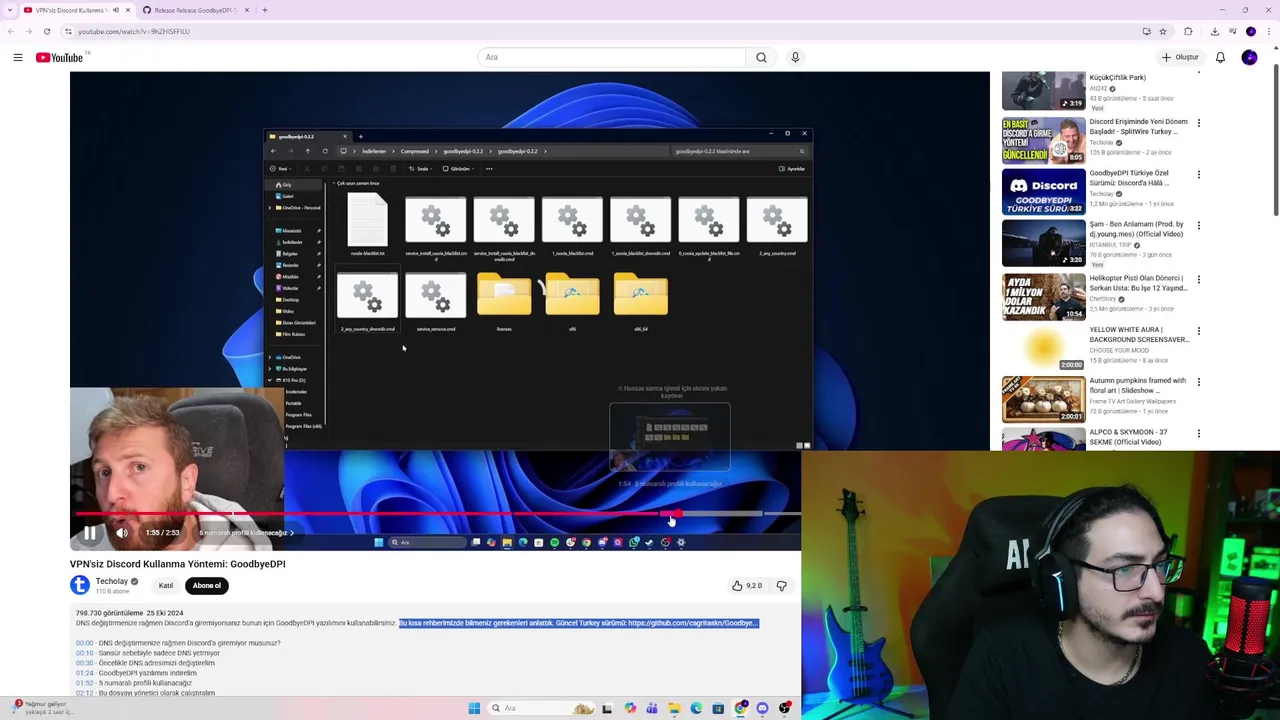The width and height of the screenshot is (1280, 720).
Task: Click 'Helikopter Pisti Olan Dönerci' video title
Action: (x=1138, y=283)
